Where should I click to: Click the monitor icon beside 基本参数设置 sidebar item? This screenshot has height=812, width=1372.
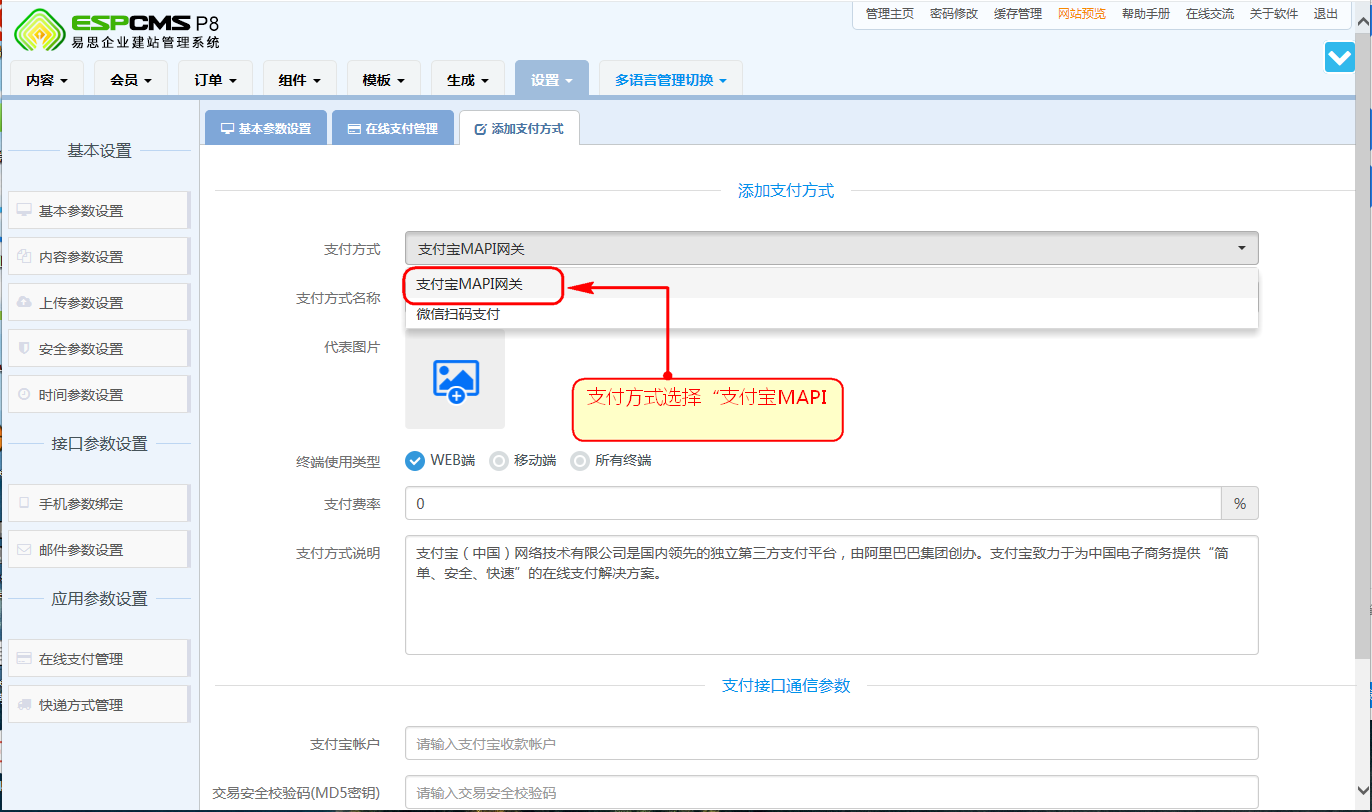pyautogui.click(x=24, y=210)
